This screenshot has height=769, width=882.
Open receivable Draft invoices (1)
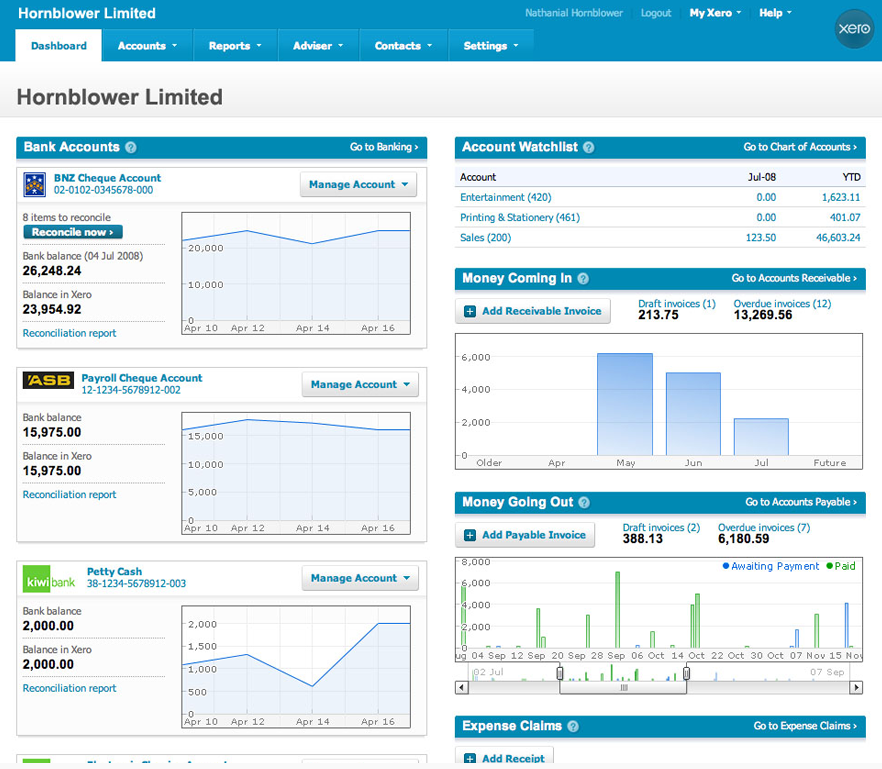point(677,304)
